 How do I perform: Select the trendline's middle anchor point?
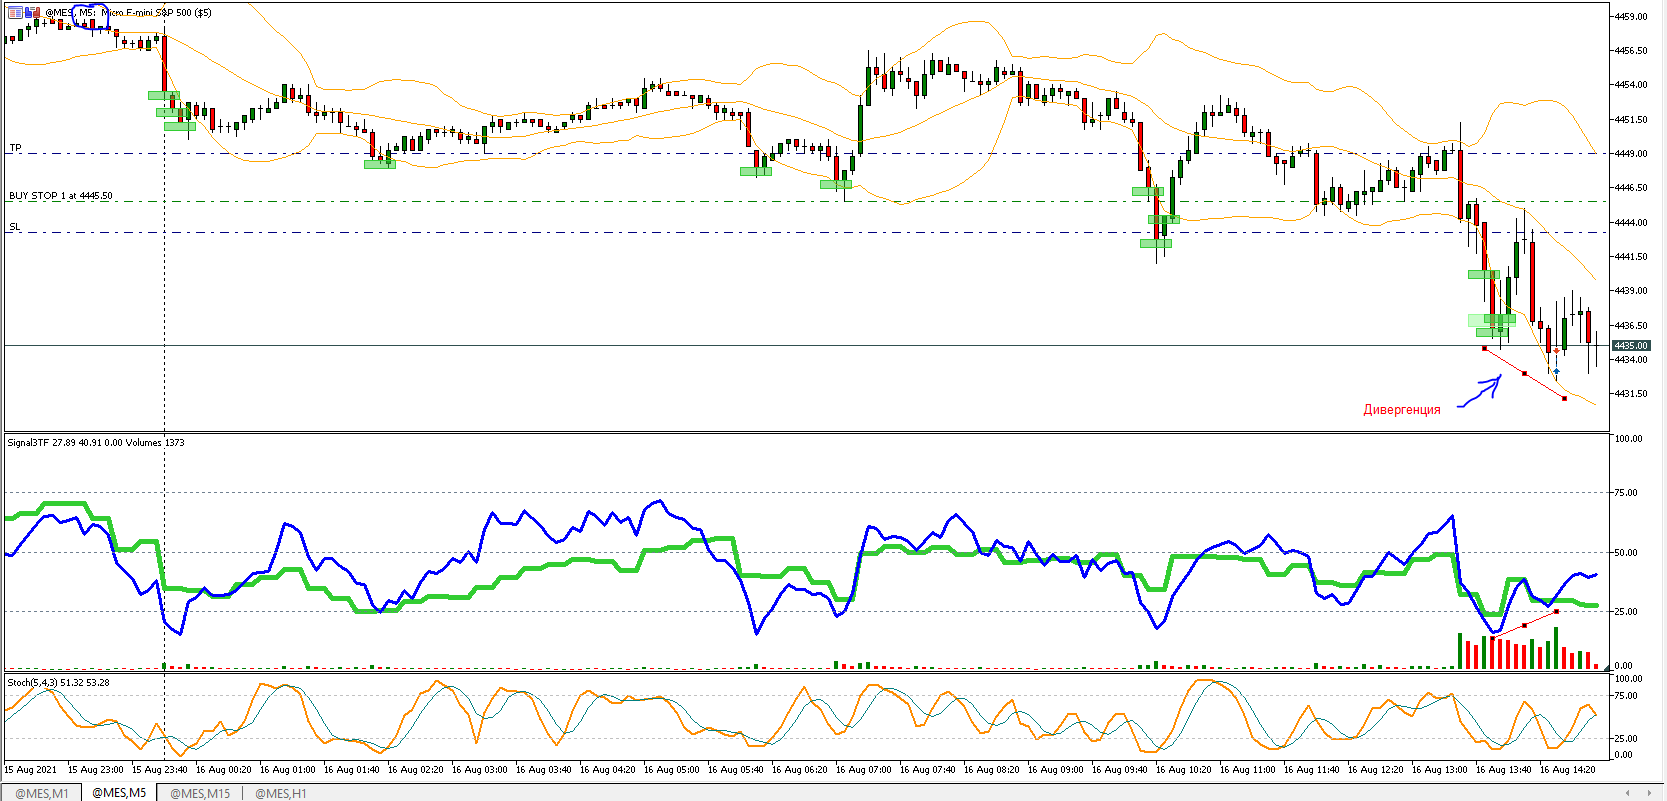(1524, 373)
